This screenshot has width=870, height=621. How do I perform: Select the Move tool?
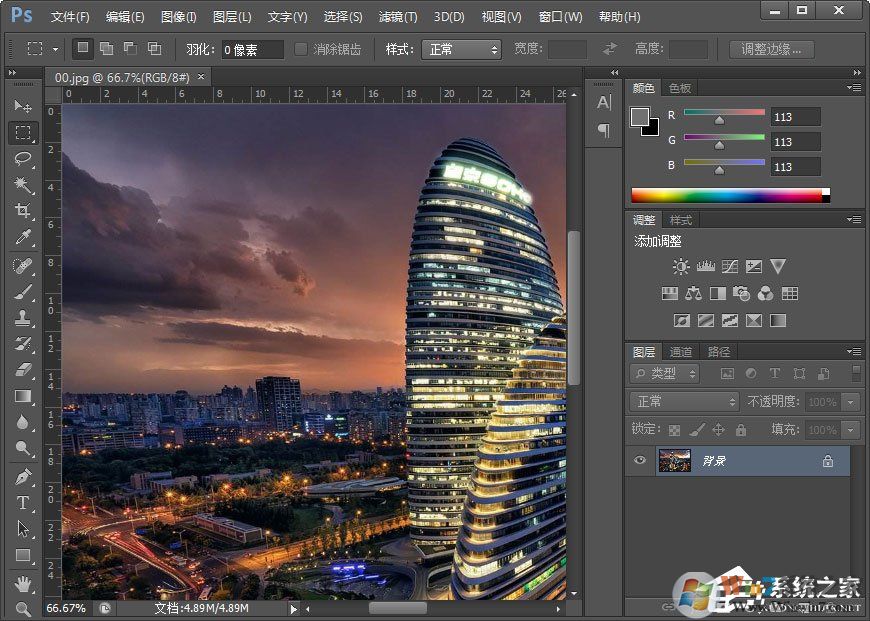(x=24, y=105)
